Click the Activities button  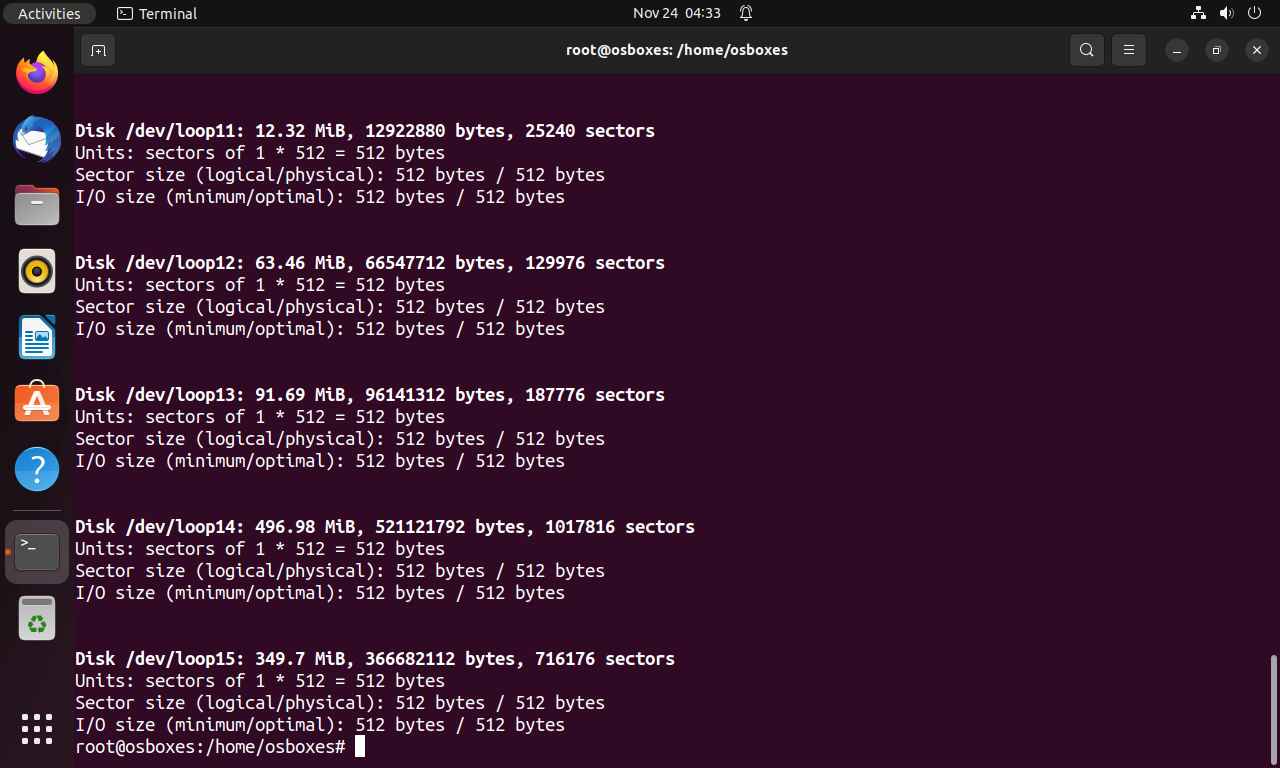49,13
